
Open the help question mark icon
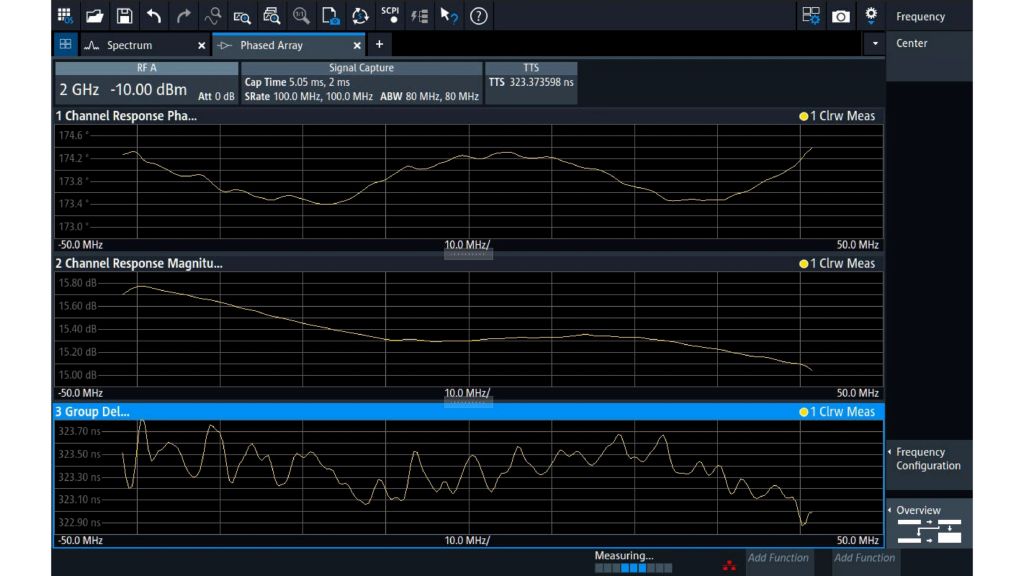coord(479,15)
